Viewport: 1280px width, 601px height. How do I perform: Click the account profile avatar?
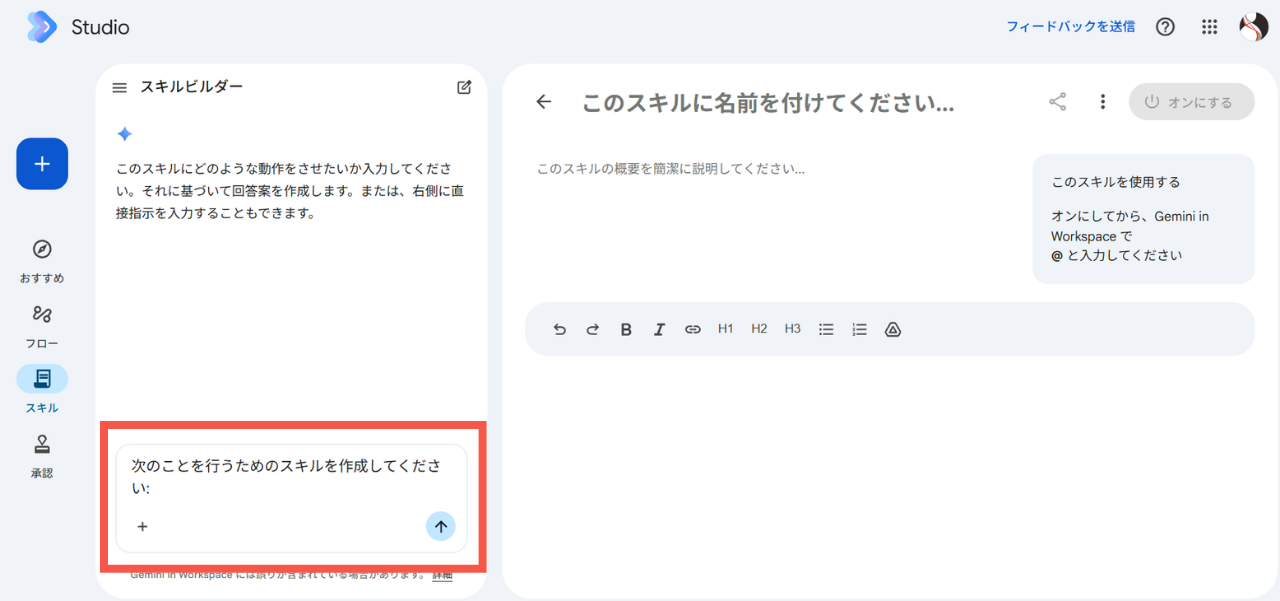click(1253, 27)
